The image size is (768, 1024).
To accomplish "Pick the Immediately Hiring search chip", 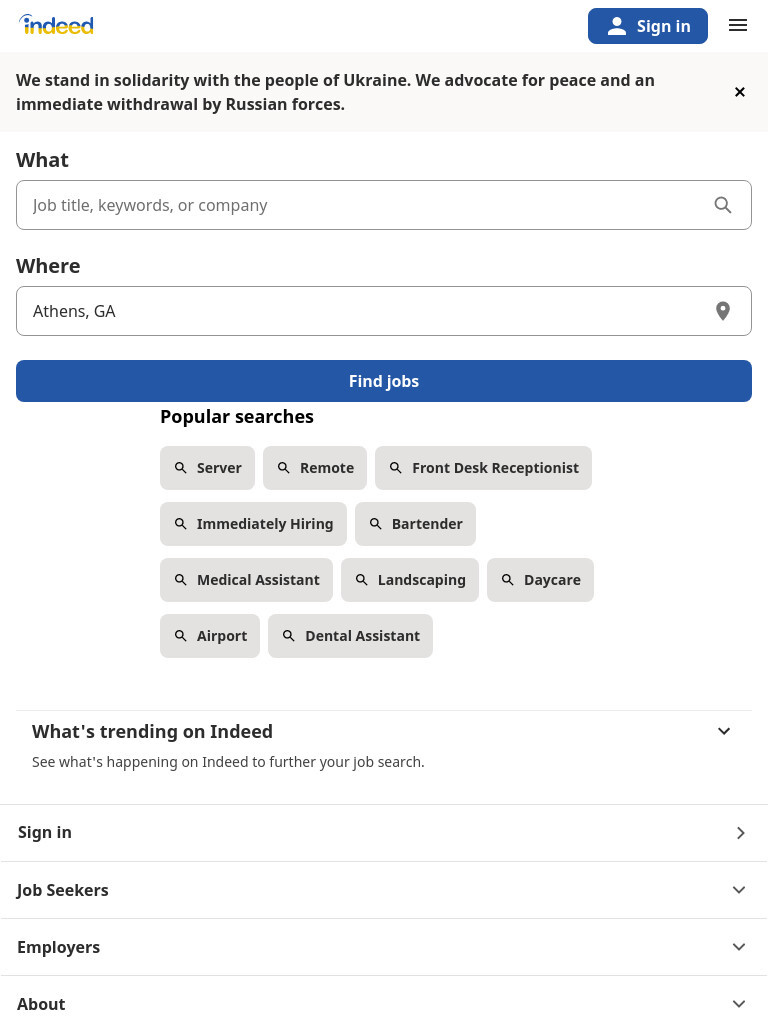I will click(253, 524).
